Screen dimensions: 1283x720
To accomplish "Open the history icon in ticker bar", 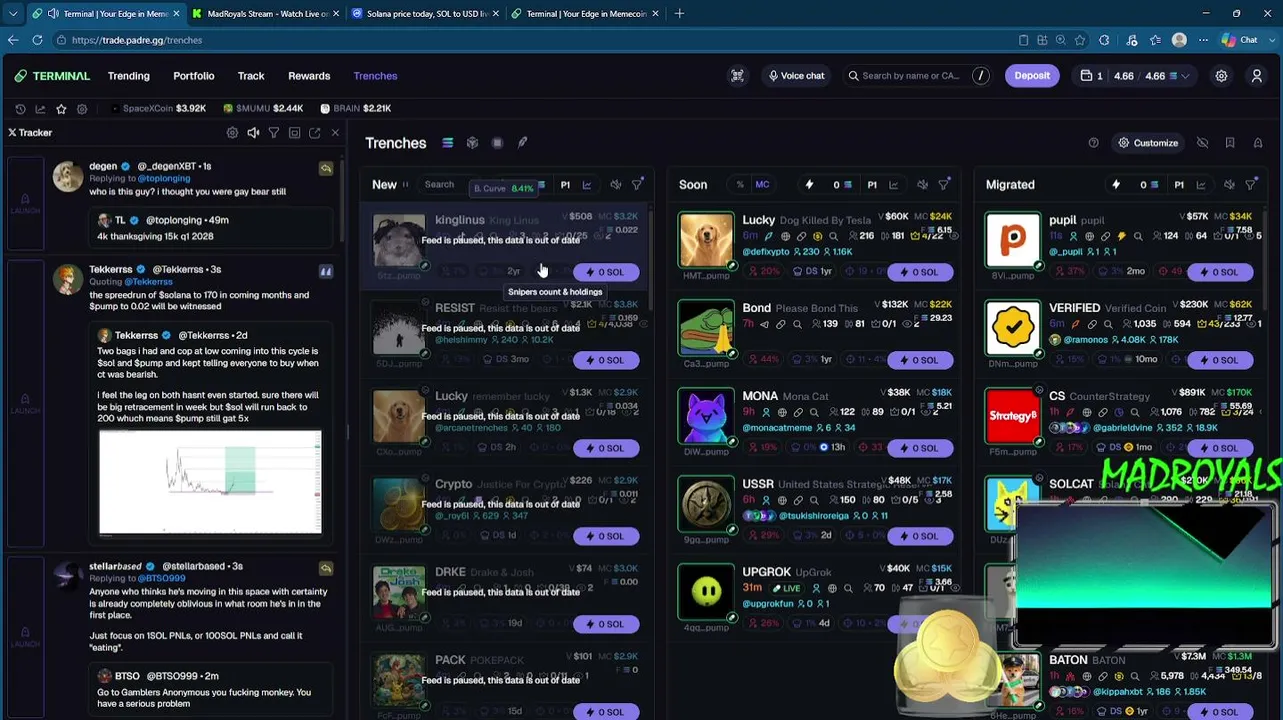I will coord(20,109).
